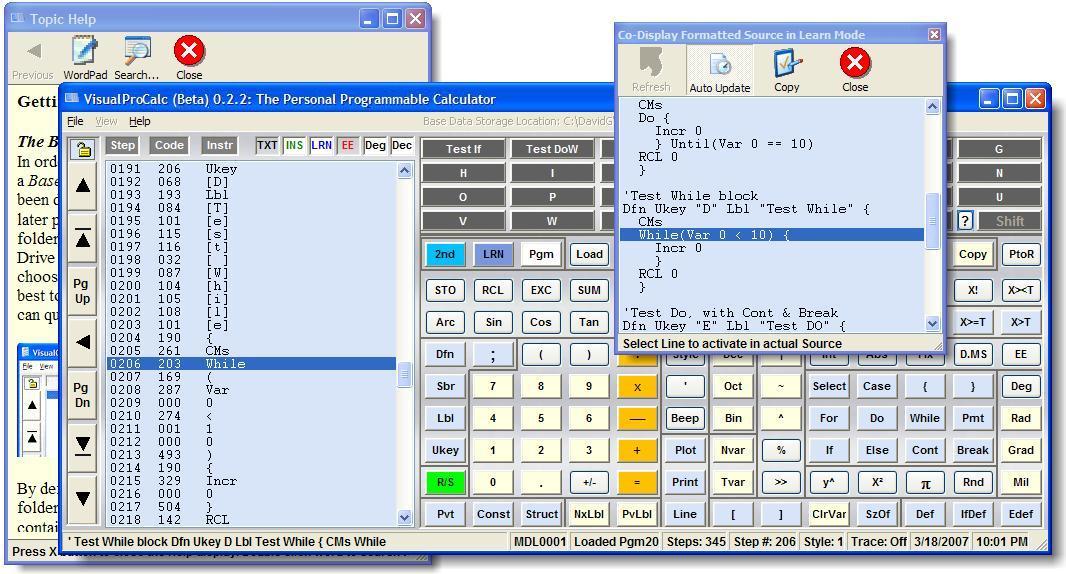1066x574 pixels.
Task: Click the question mark help icon beside Shift
Action: [x=965, y=221]
